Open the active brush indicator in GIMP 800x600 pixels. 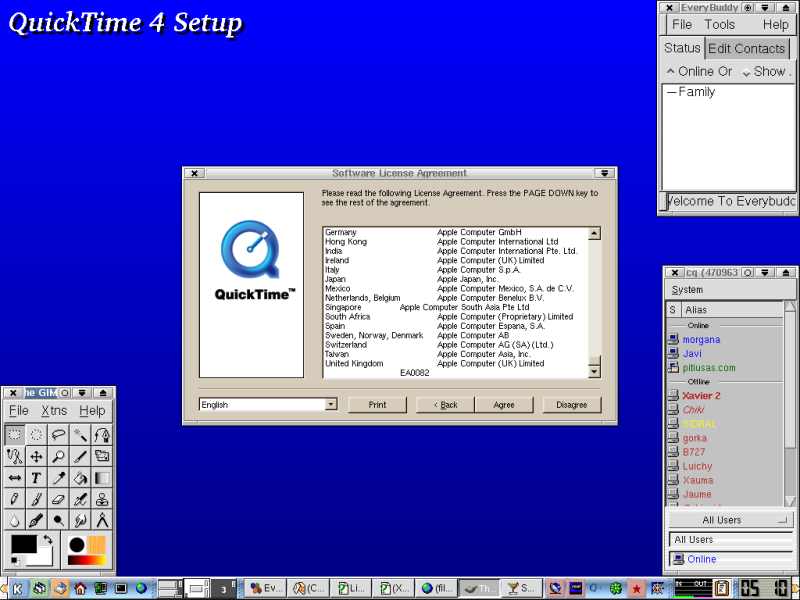pos(77,545)
